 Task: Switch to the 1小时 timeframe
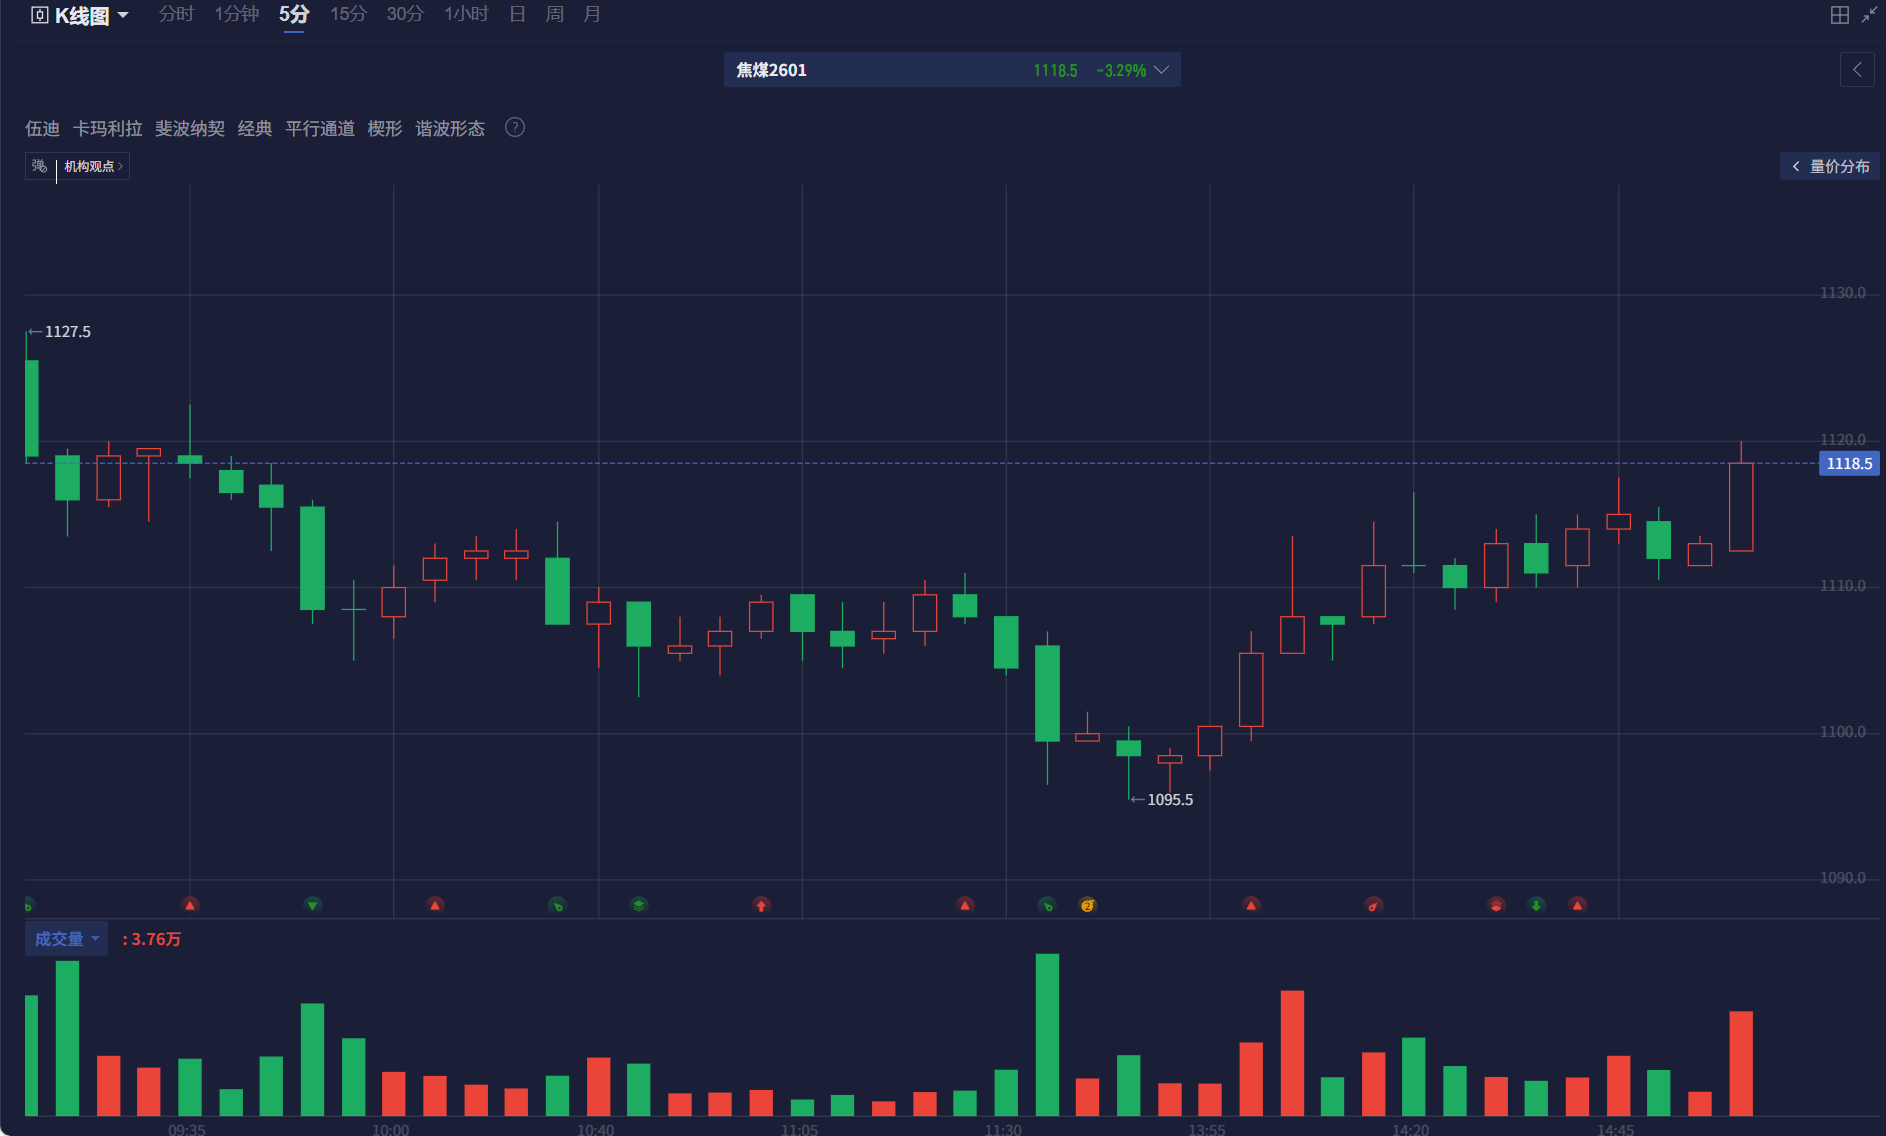(x=466, y=14)
